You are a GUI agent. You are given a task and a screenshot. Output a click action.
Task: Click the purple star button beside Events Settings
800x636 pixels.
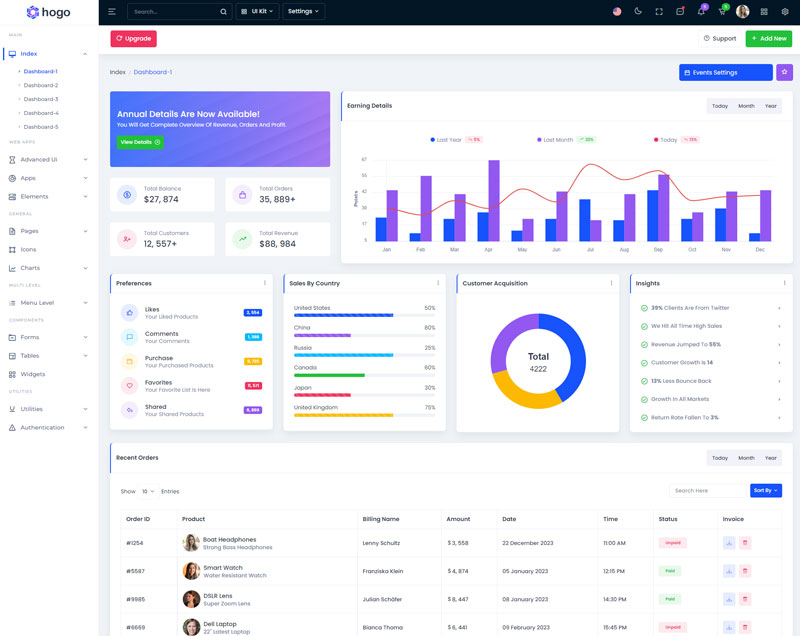coord(784,72)
